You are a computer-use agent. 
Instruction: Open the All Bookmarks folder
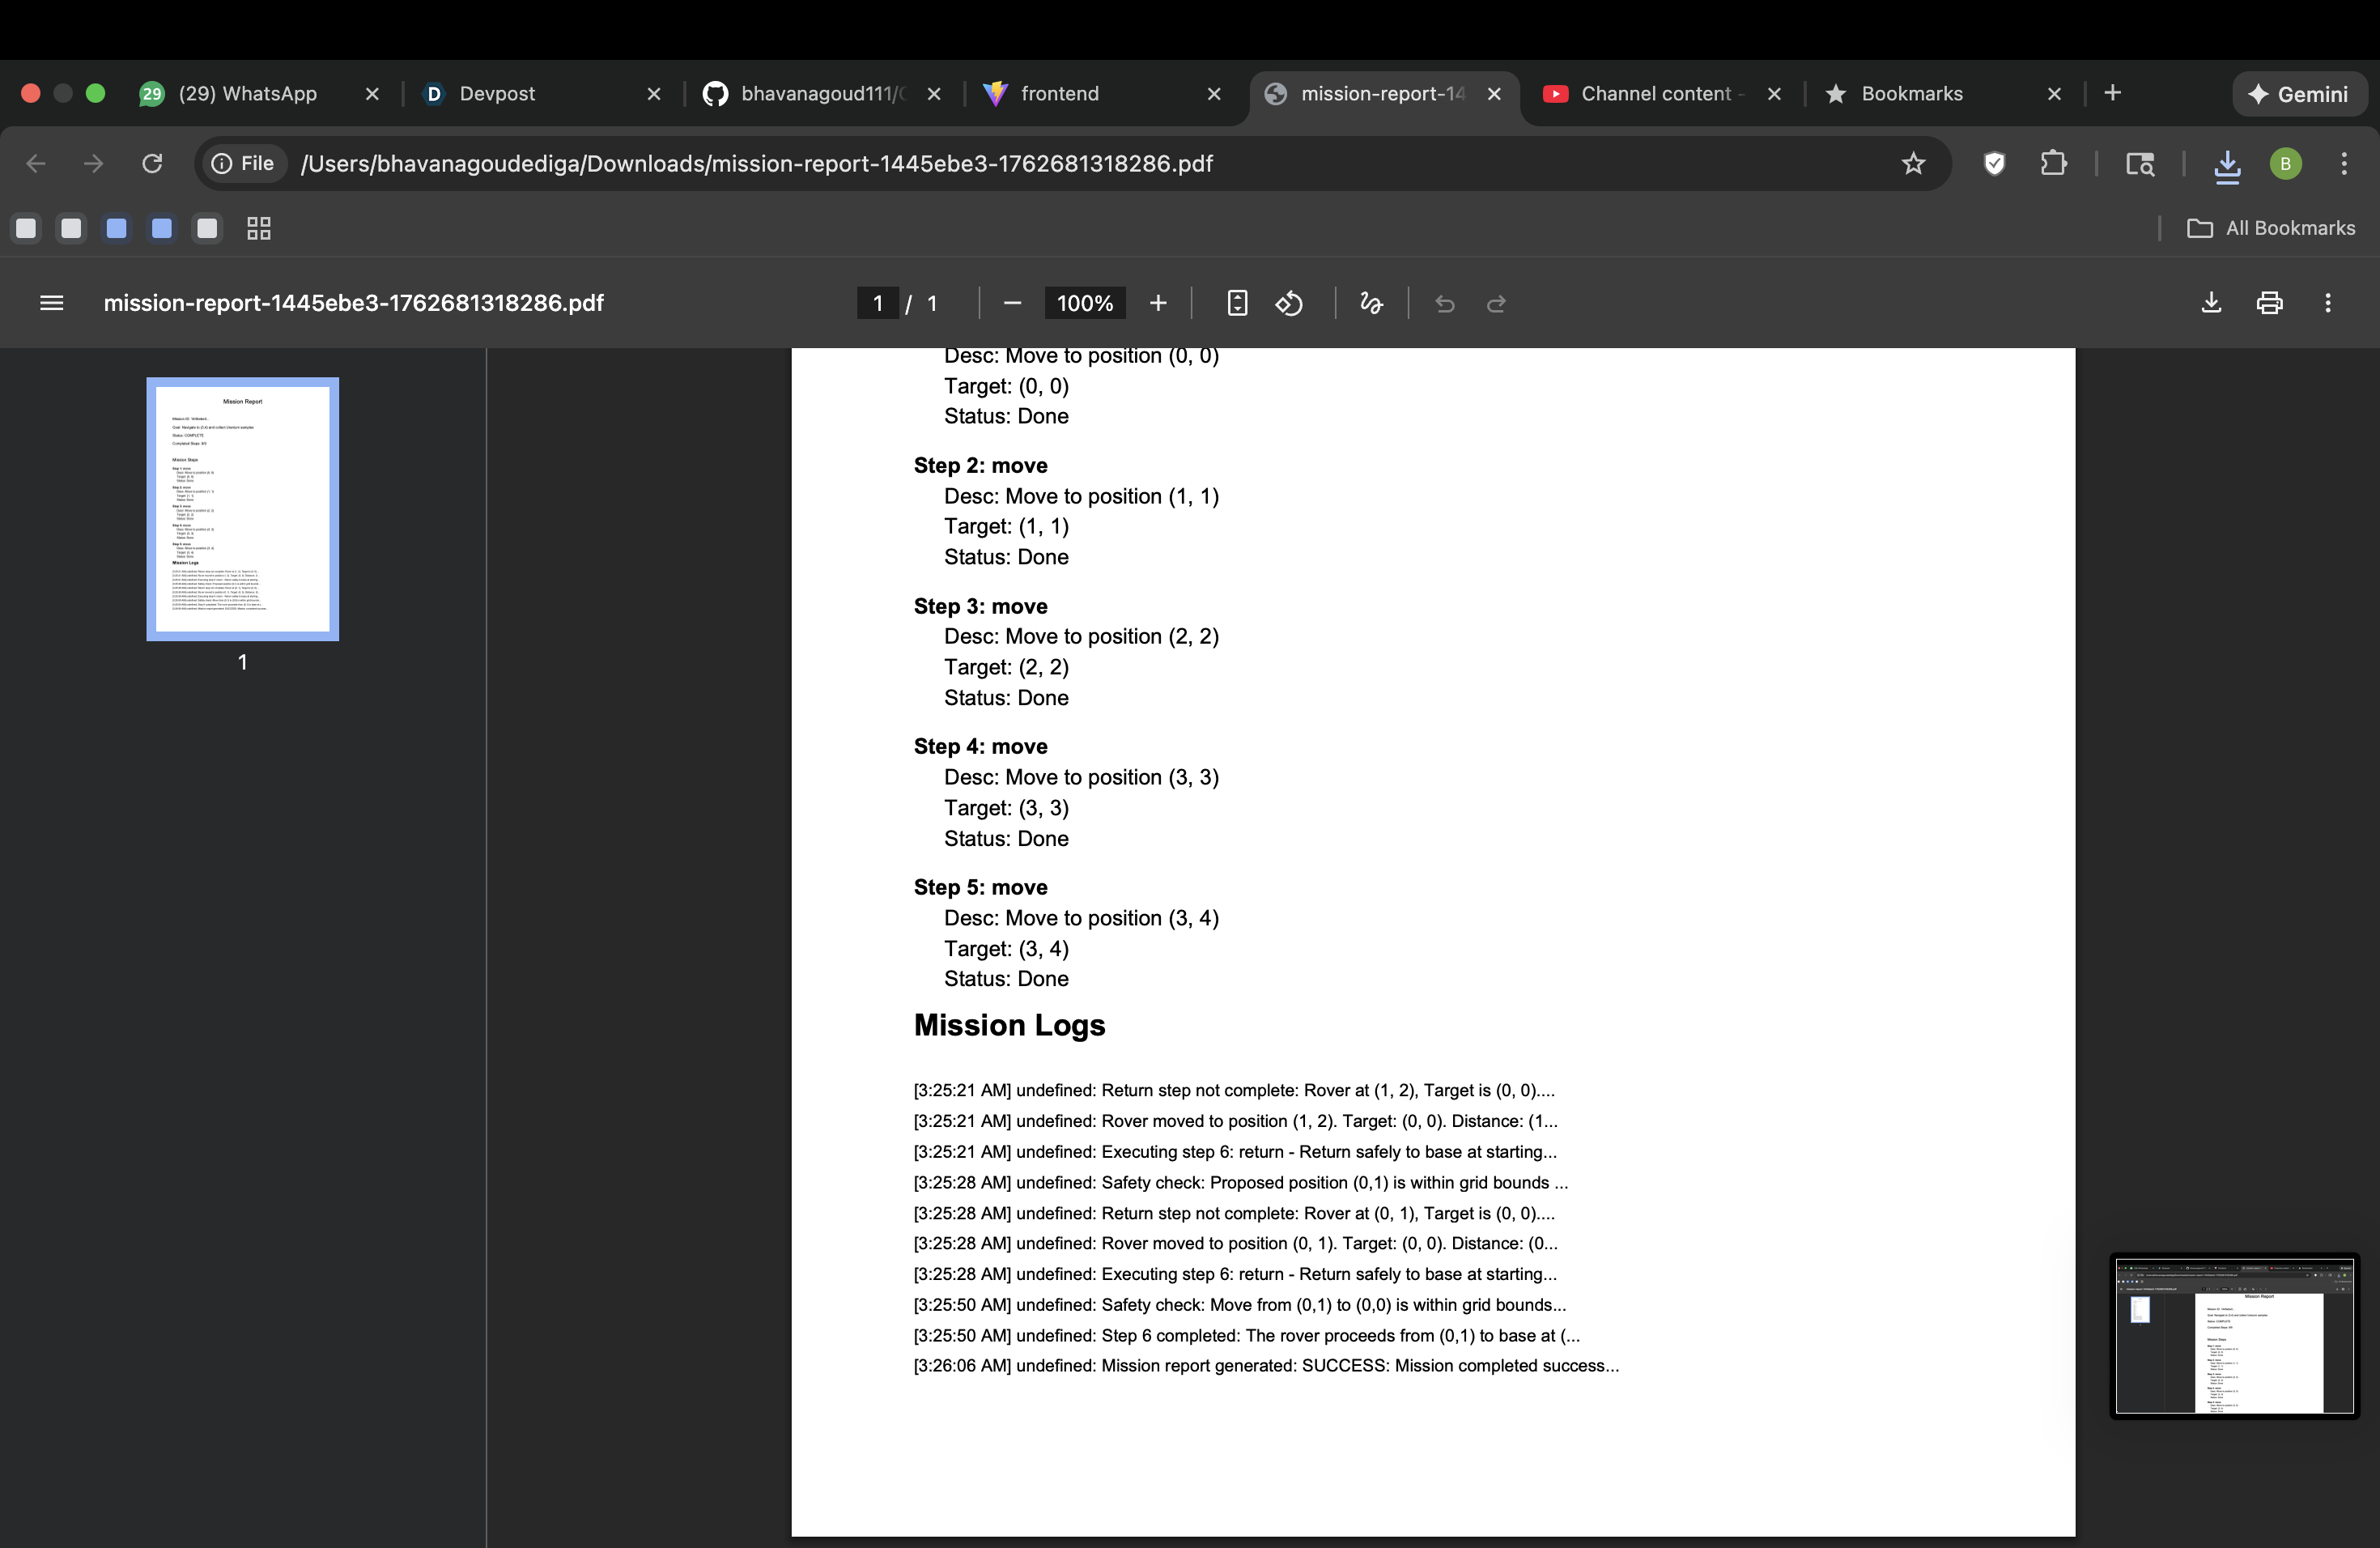(x=2271, y=228)
